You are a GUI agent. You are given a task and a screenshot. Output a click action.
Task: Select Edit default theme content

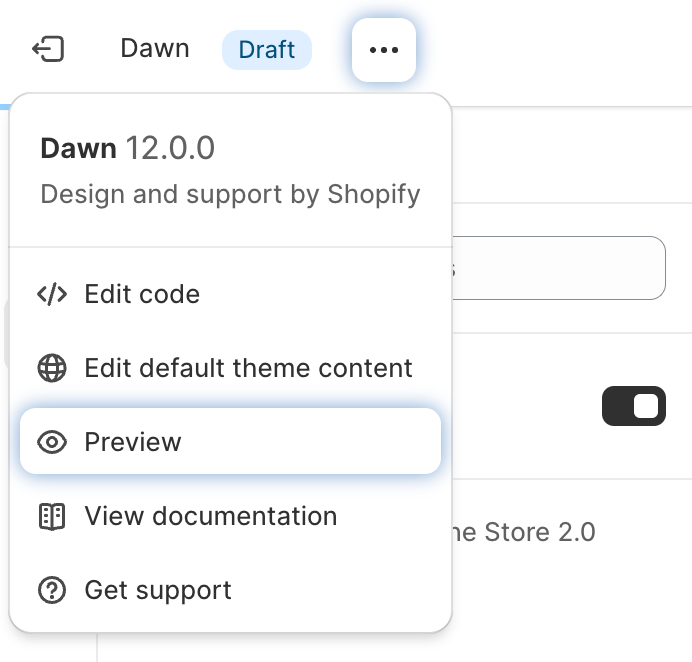230,368
